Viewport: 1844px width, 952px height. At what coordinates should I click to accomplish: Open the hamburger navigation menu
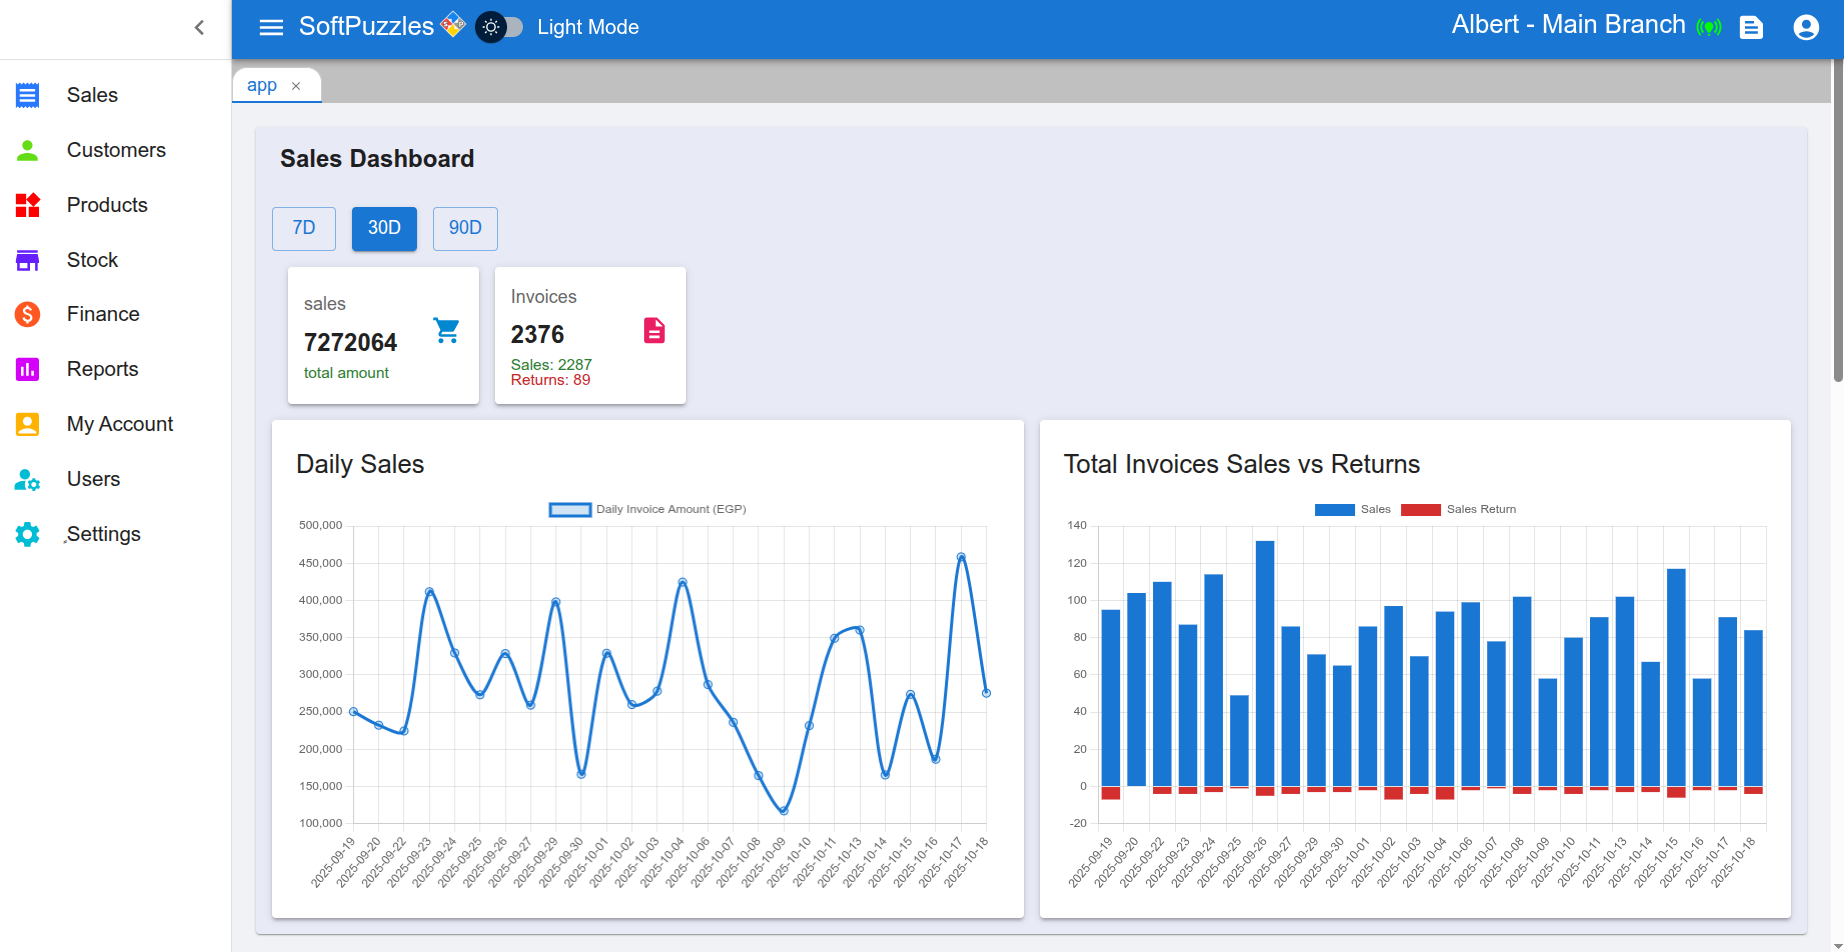click(271, 27)
